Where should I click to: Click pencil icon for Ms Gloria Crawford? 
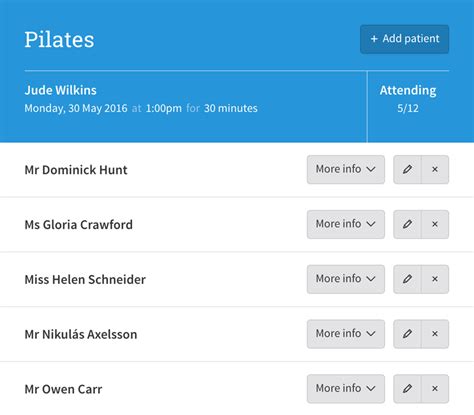[407, 224]
